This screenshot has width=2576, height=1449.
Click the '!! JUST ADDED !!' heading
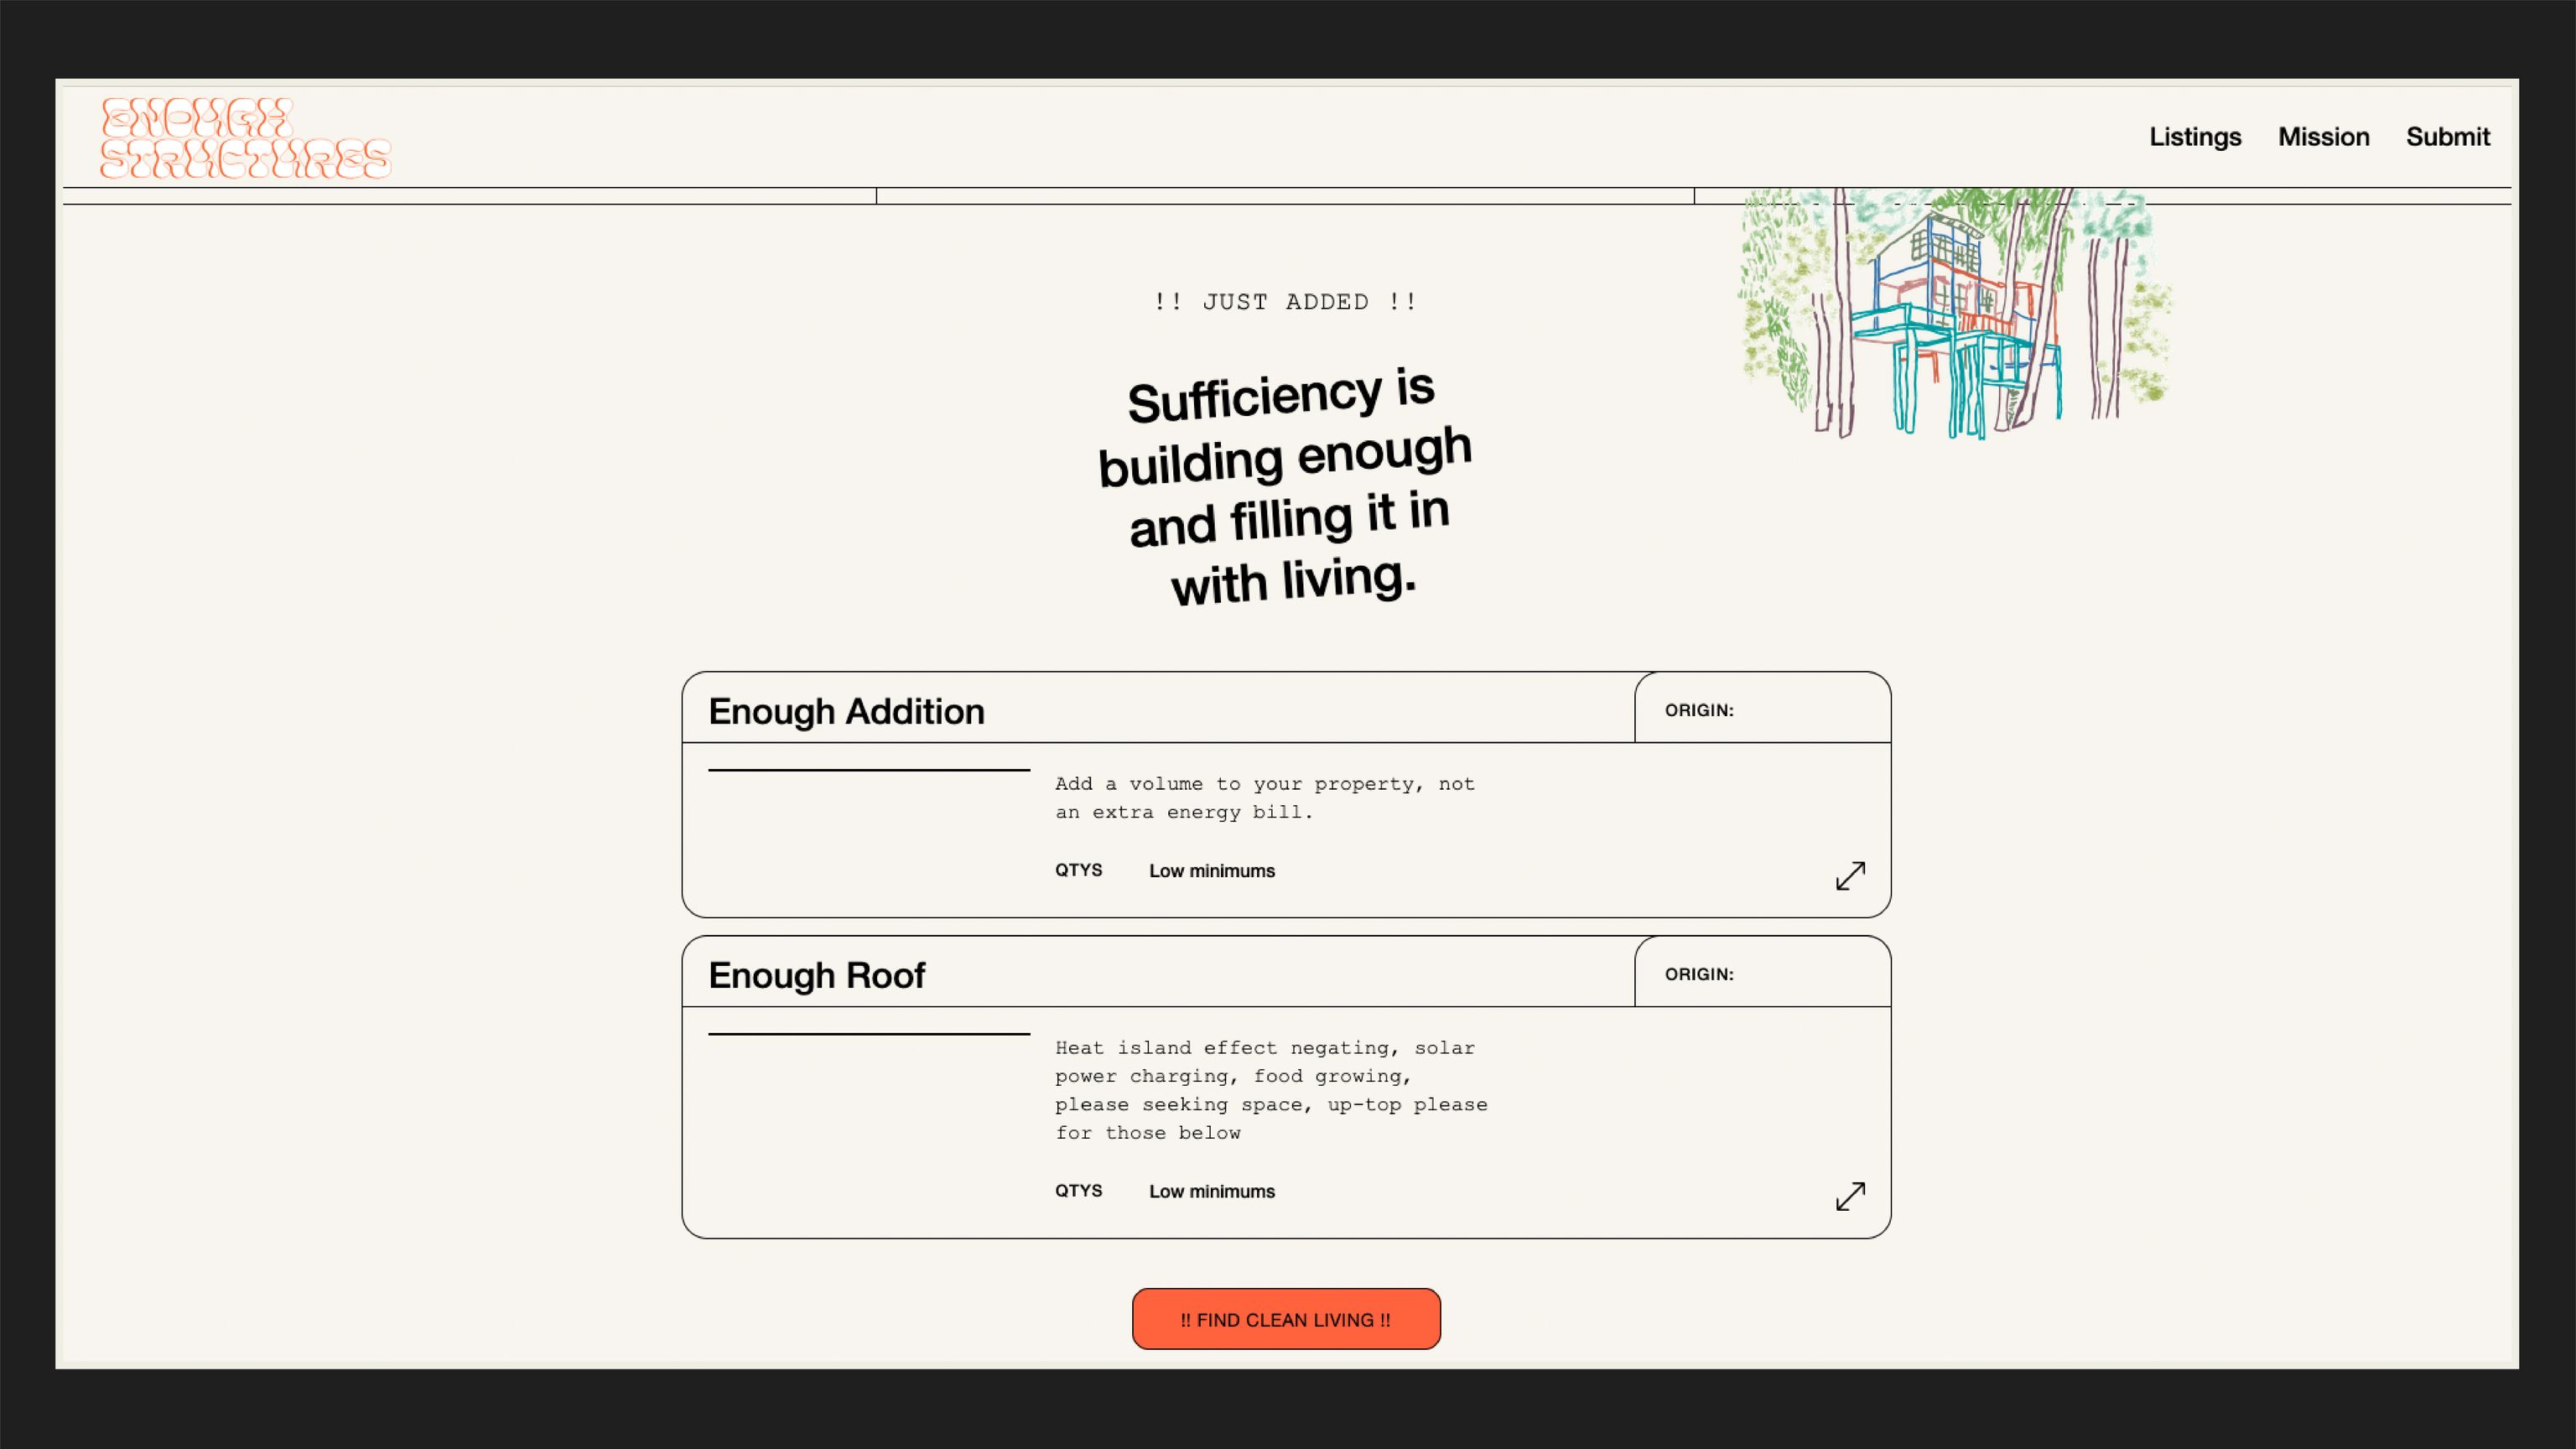[x=1285, y=302]
